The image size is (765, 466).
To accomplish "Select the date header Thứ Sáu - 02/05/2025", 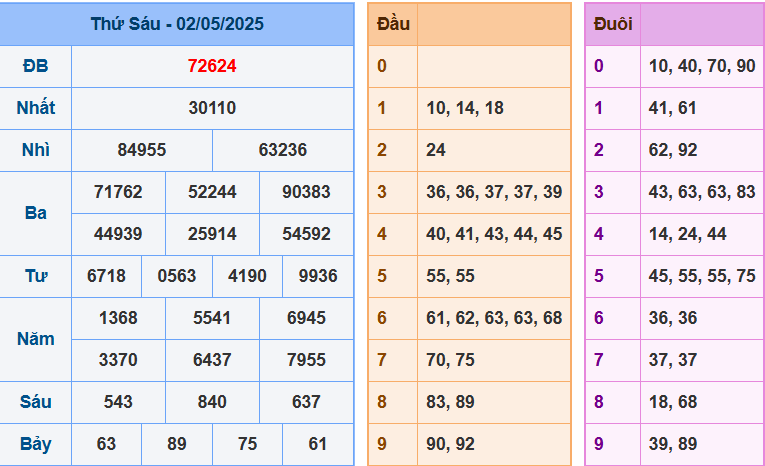I will [x=177, y=24].
